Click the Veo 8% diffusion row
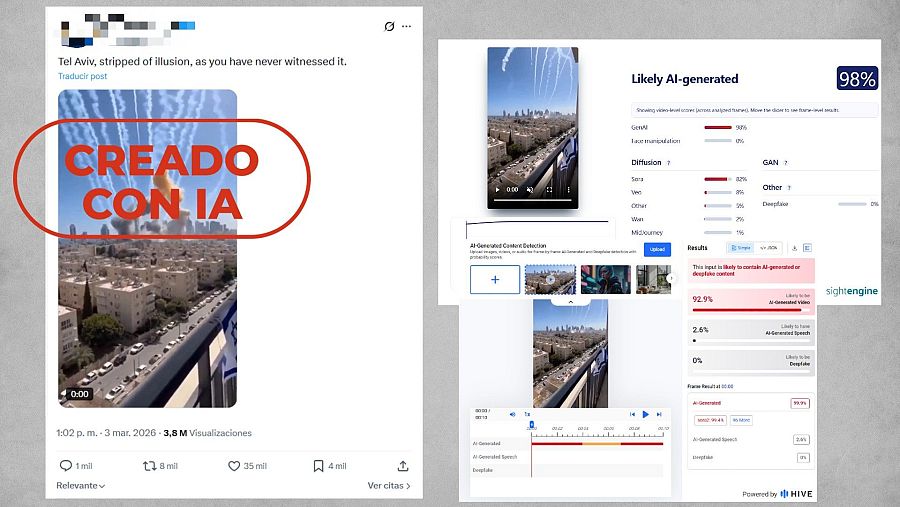The width and height of the screenshot is (900, 507). point(689,192)
